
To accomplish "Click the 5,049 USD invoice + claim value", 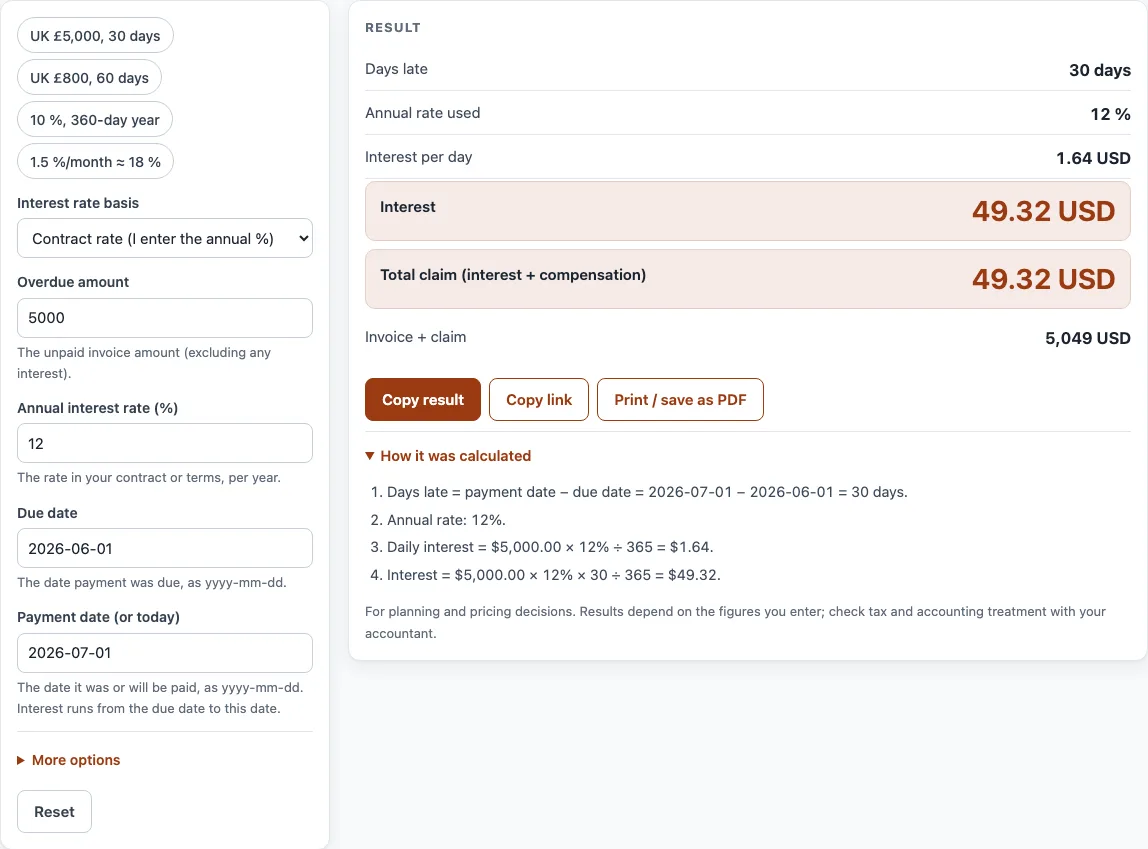I will (1087, 338).
